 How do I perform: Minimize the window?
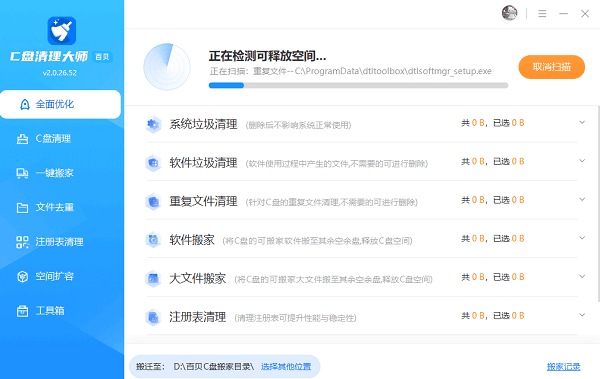click(x=563, y=14)
